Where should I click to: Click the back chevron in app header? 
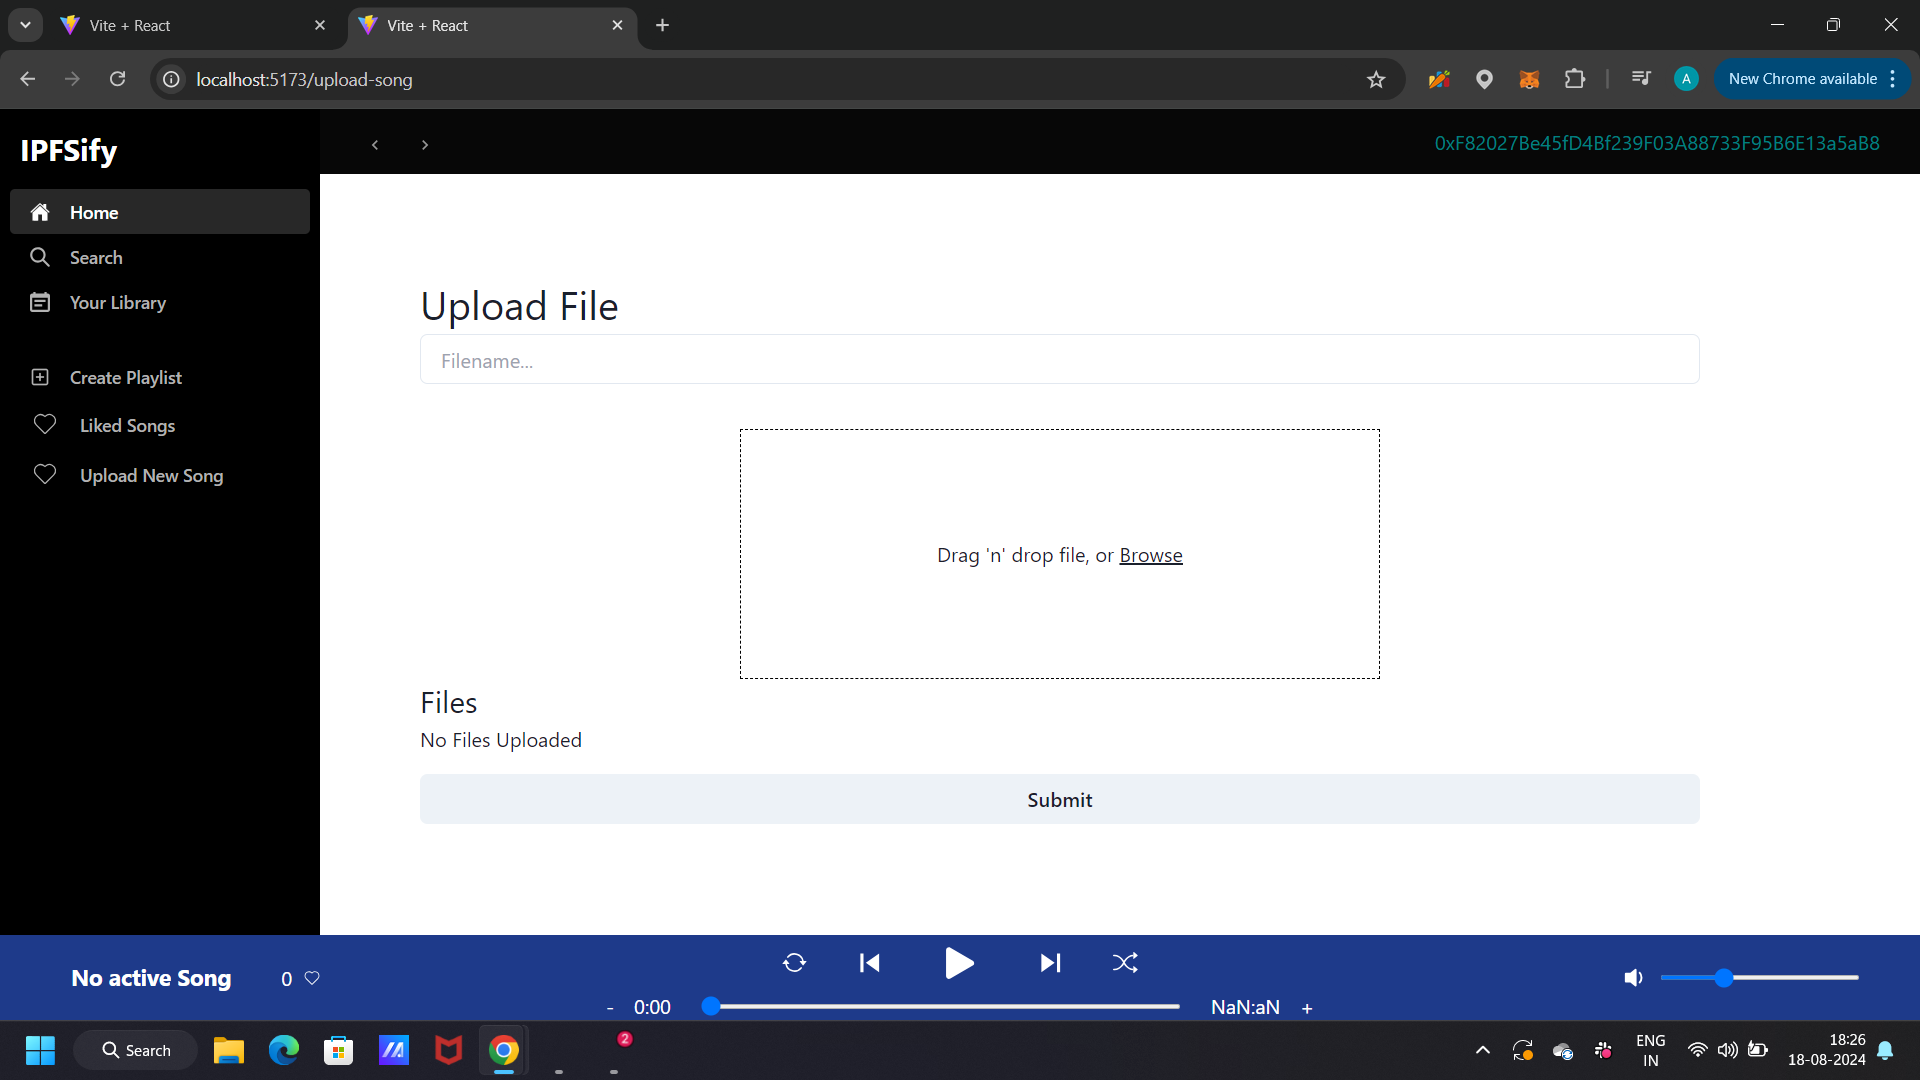coord(375,145)
